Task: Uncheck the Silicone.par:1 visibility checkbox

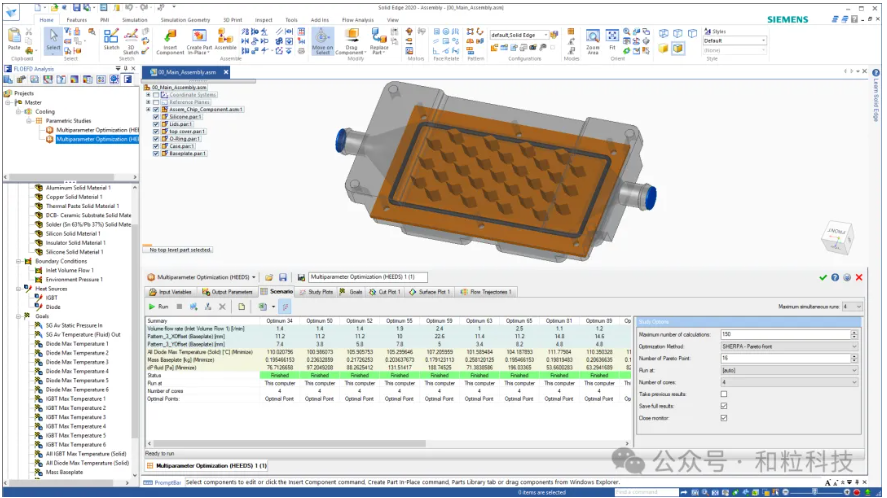Action: click(x=155, y=117)
